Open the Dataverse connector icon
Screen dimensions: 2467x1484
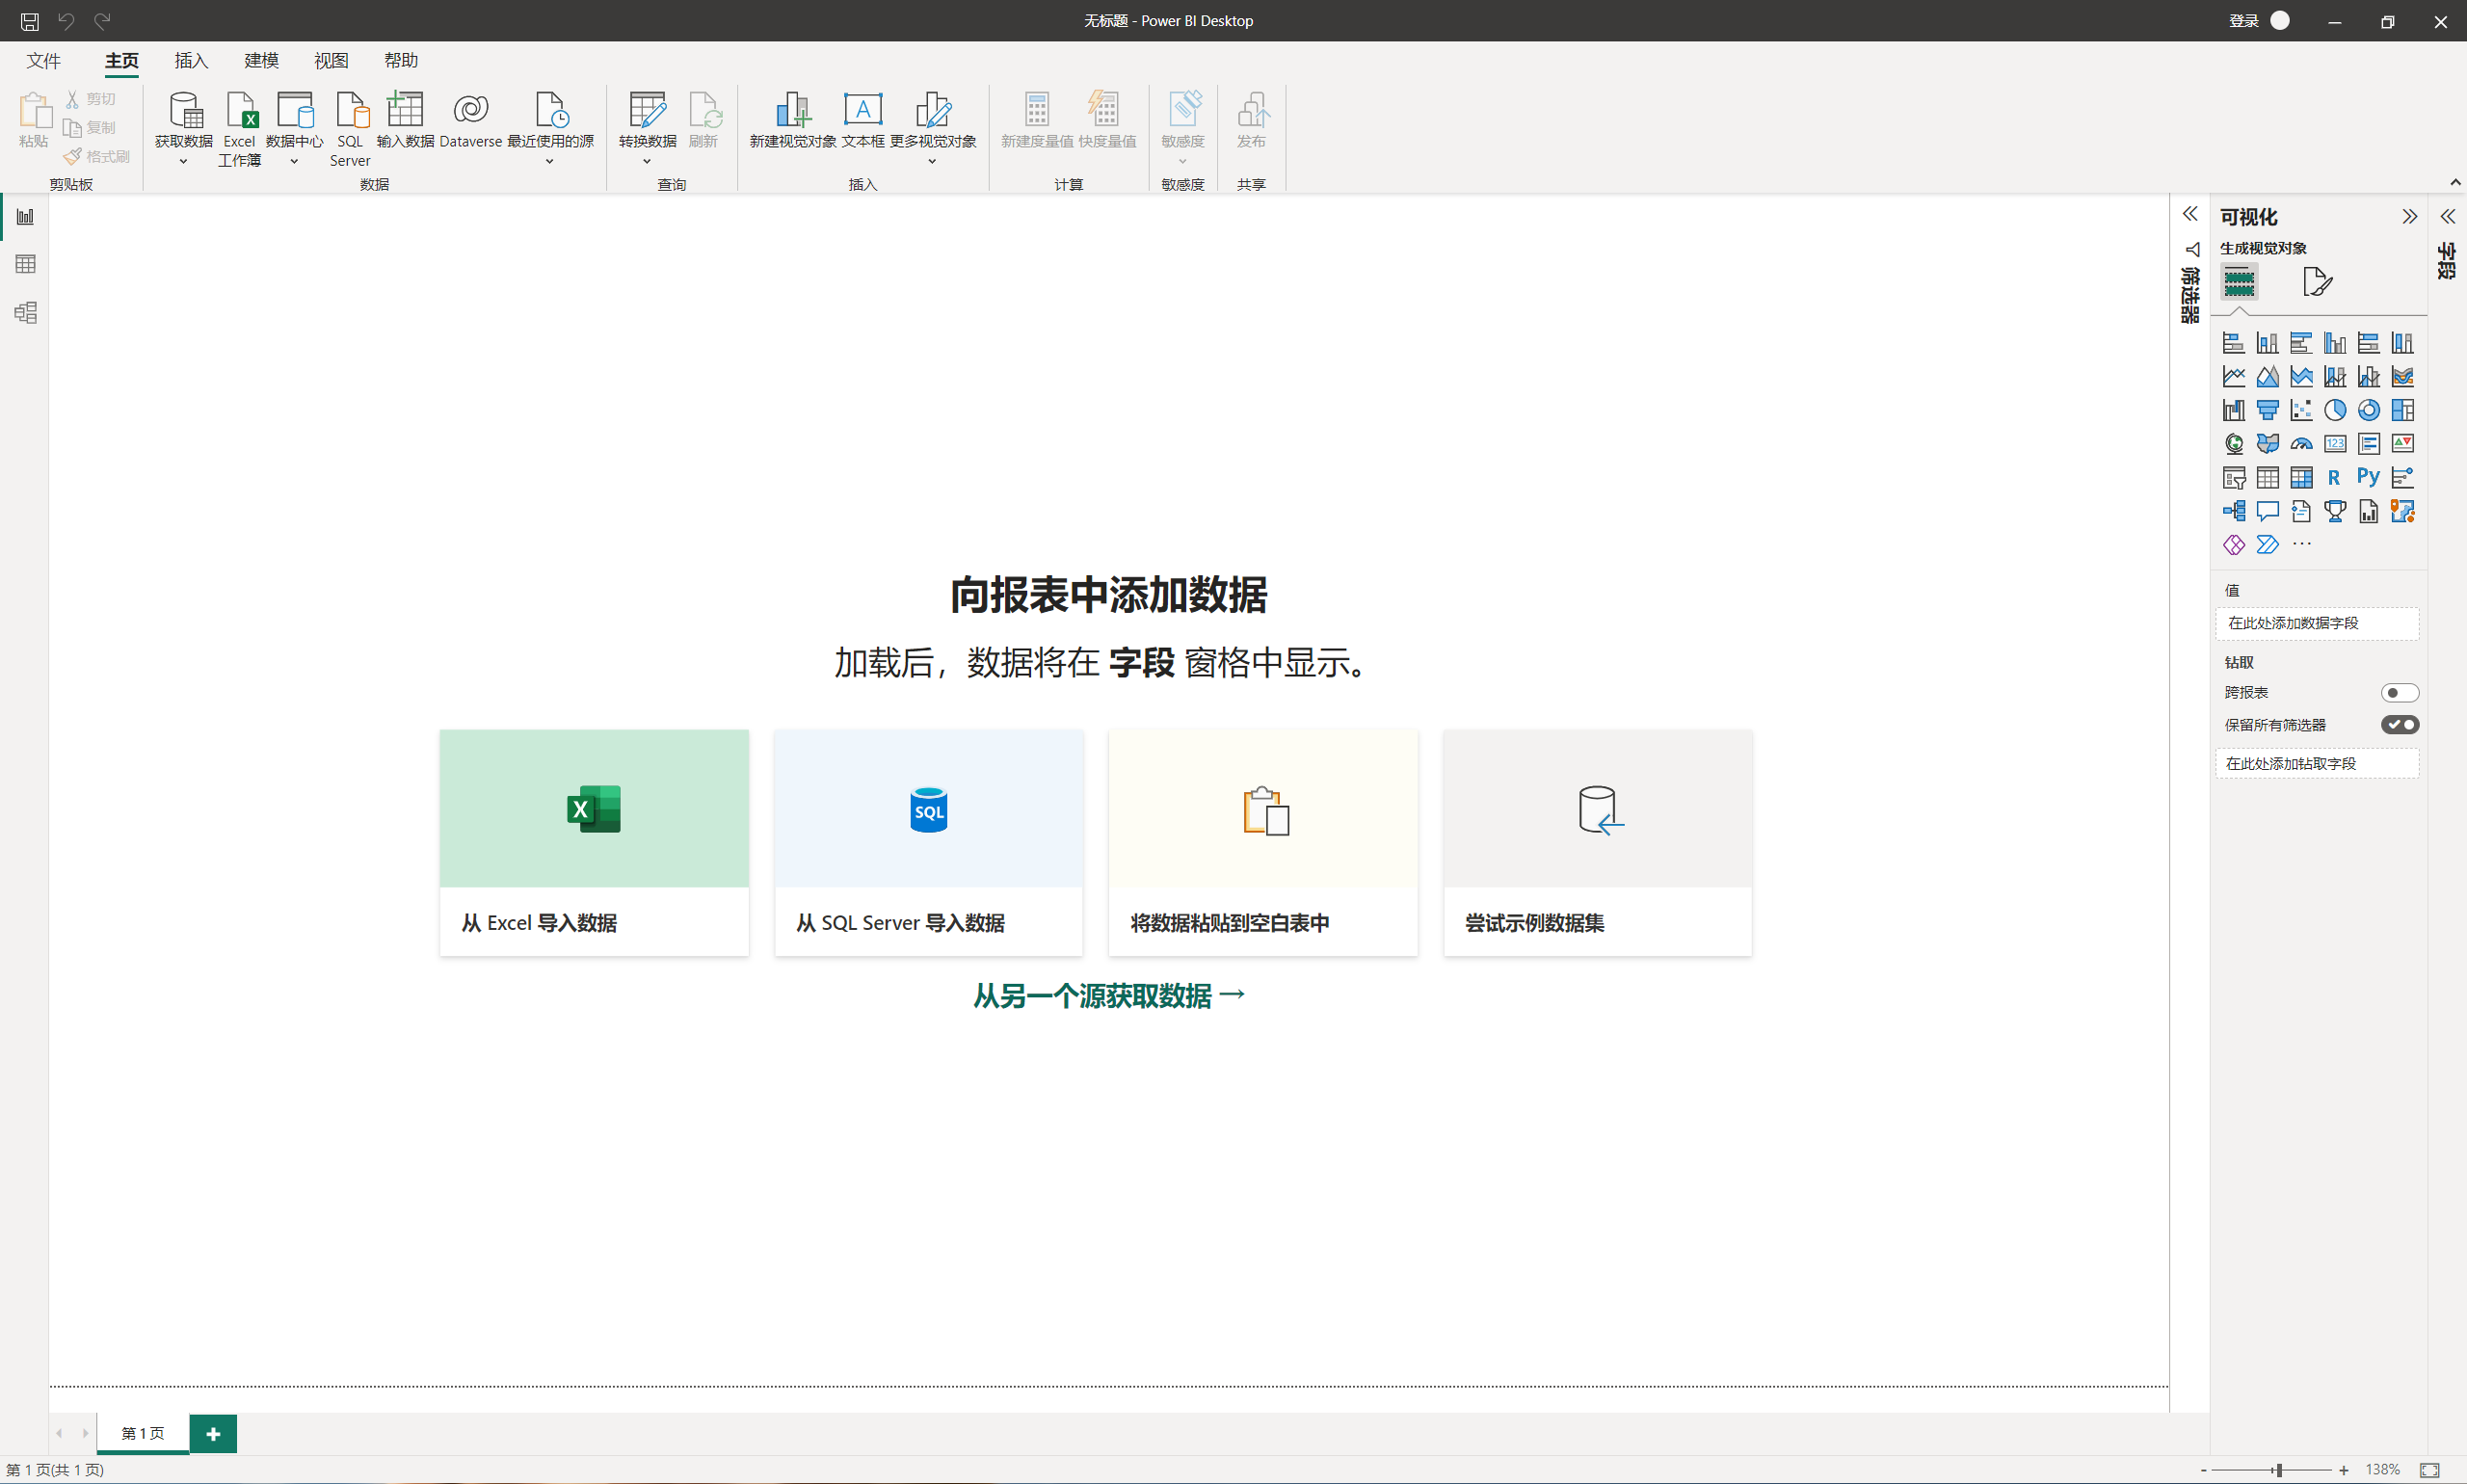pos(470,110)
